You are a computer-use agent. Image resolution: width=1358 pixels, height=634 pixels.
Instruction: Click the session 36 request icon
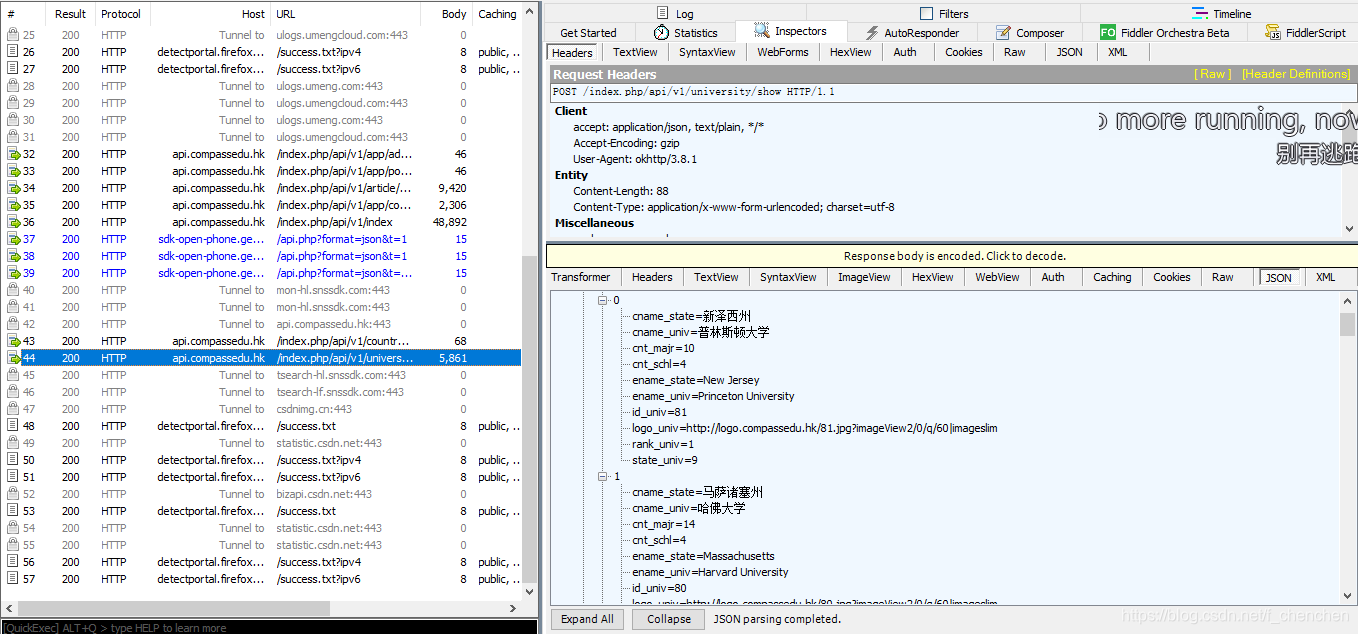point(14,222)
